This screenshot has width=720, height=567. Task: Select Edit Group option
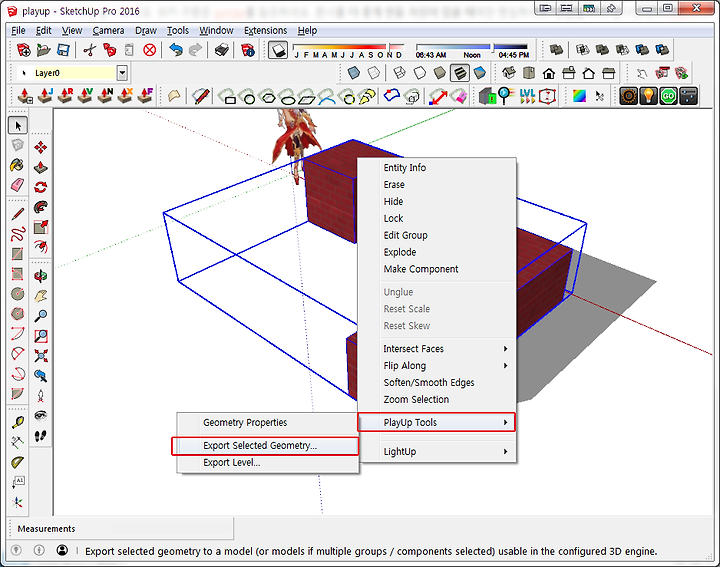(x=436, y=235)
